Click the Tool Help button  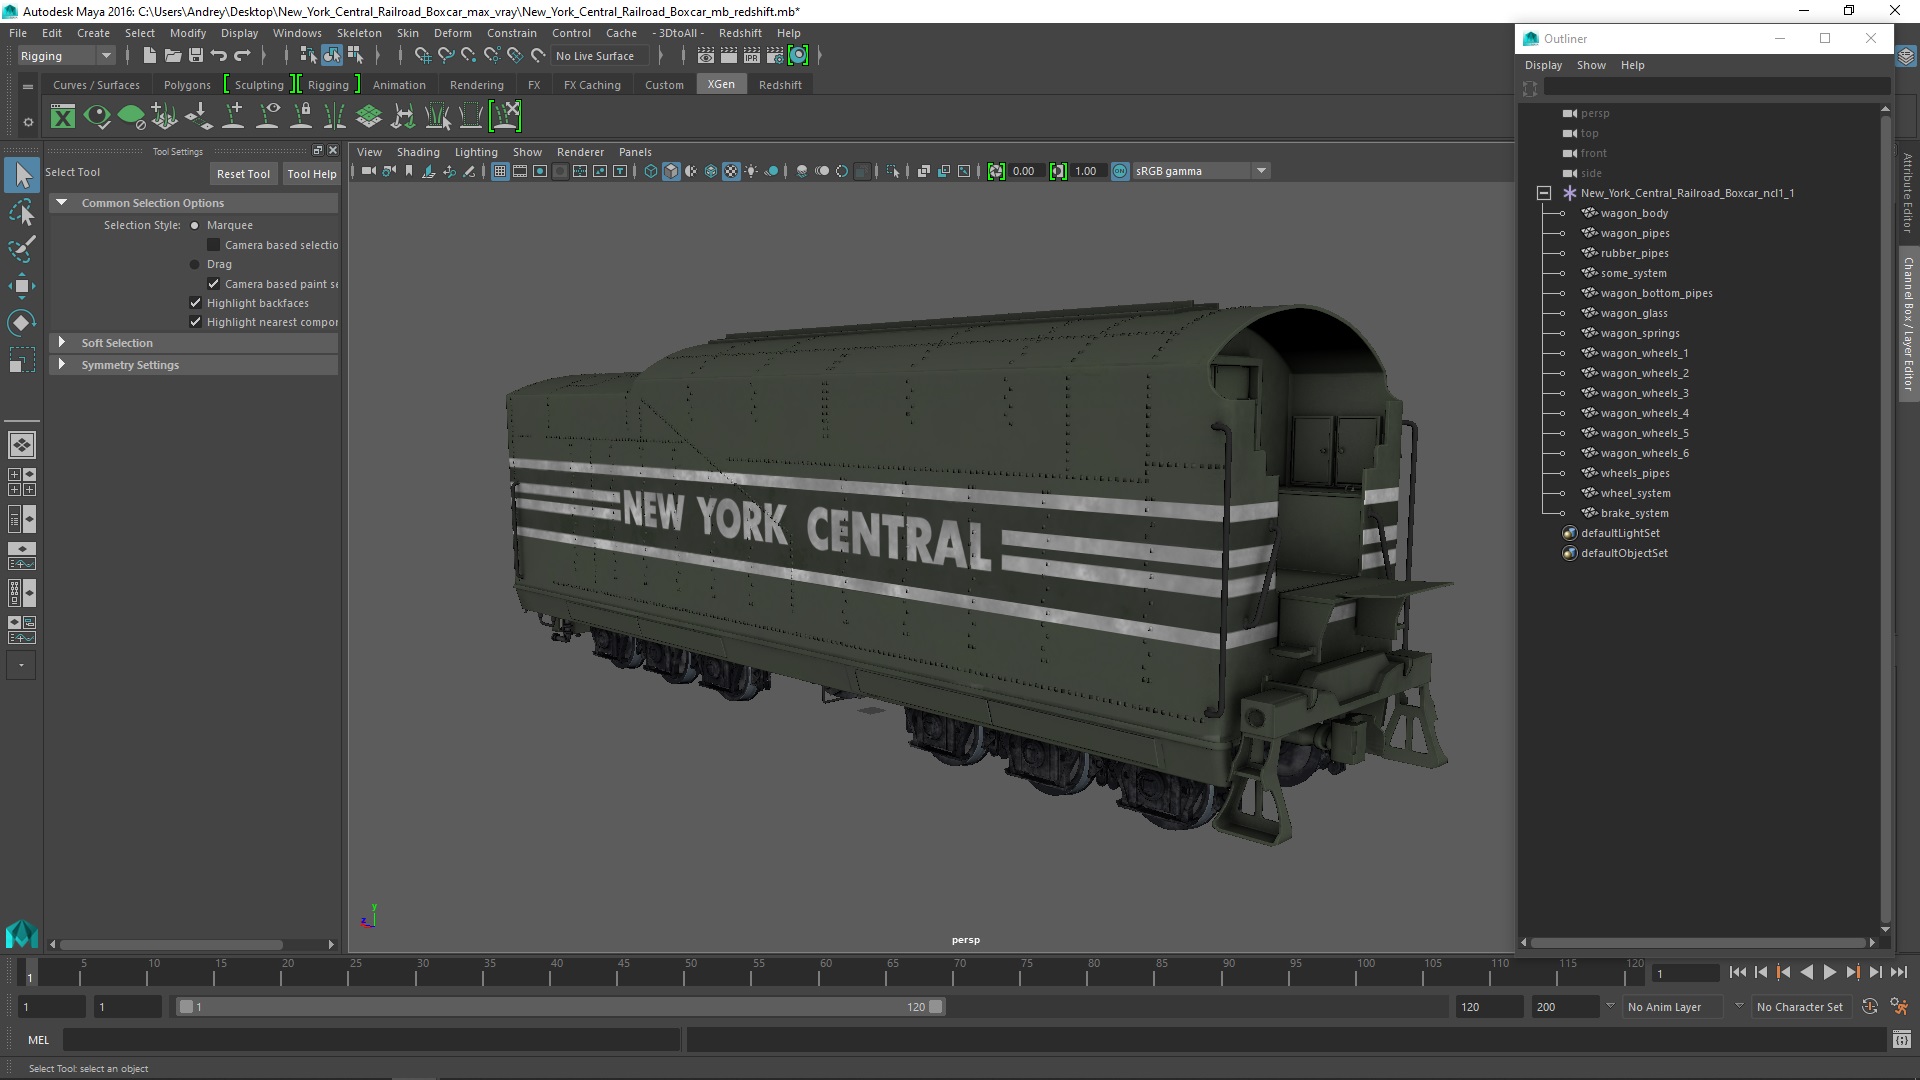coord(312,174)
